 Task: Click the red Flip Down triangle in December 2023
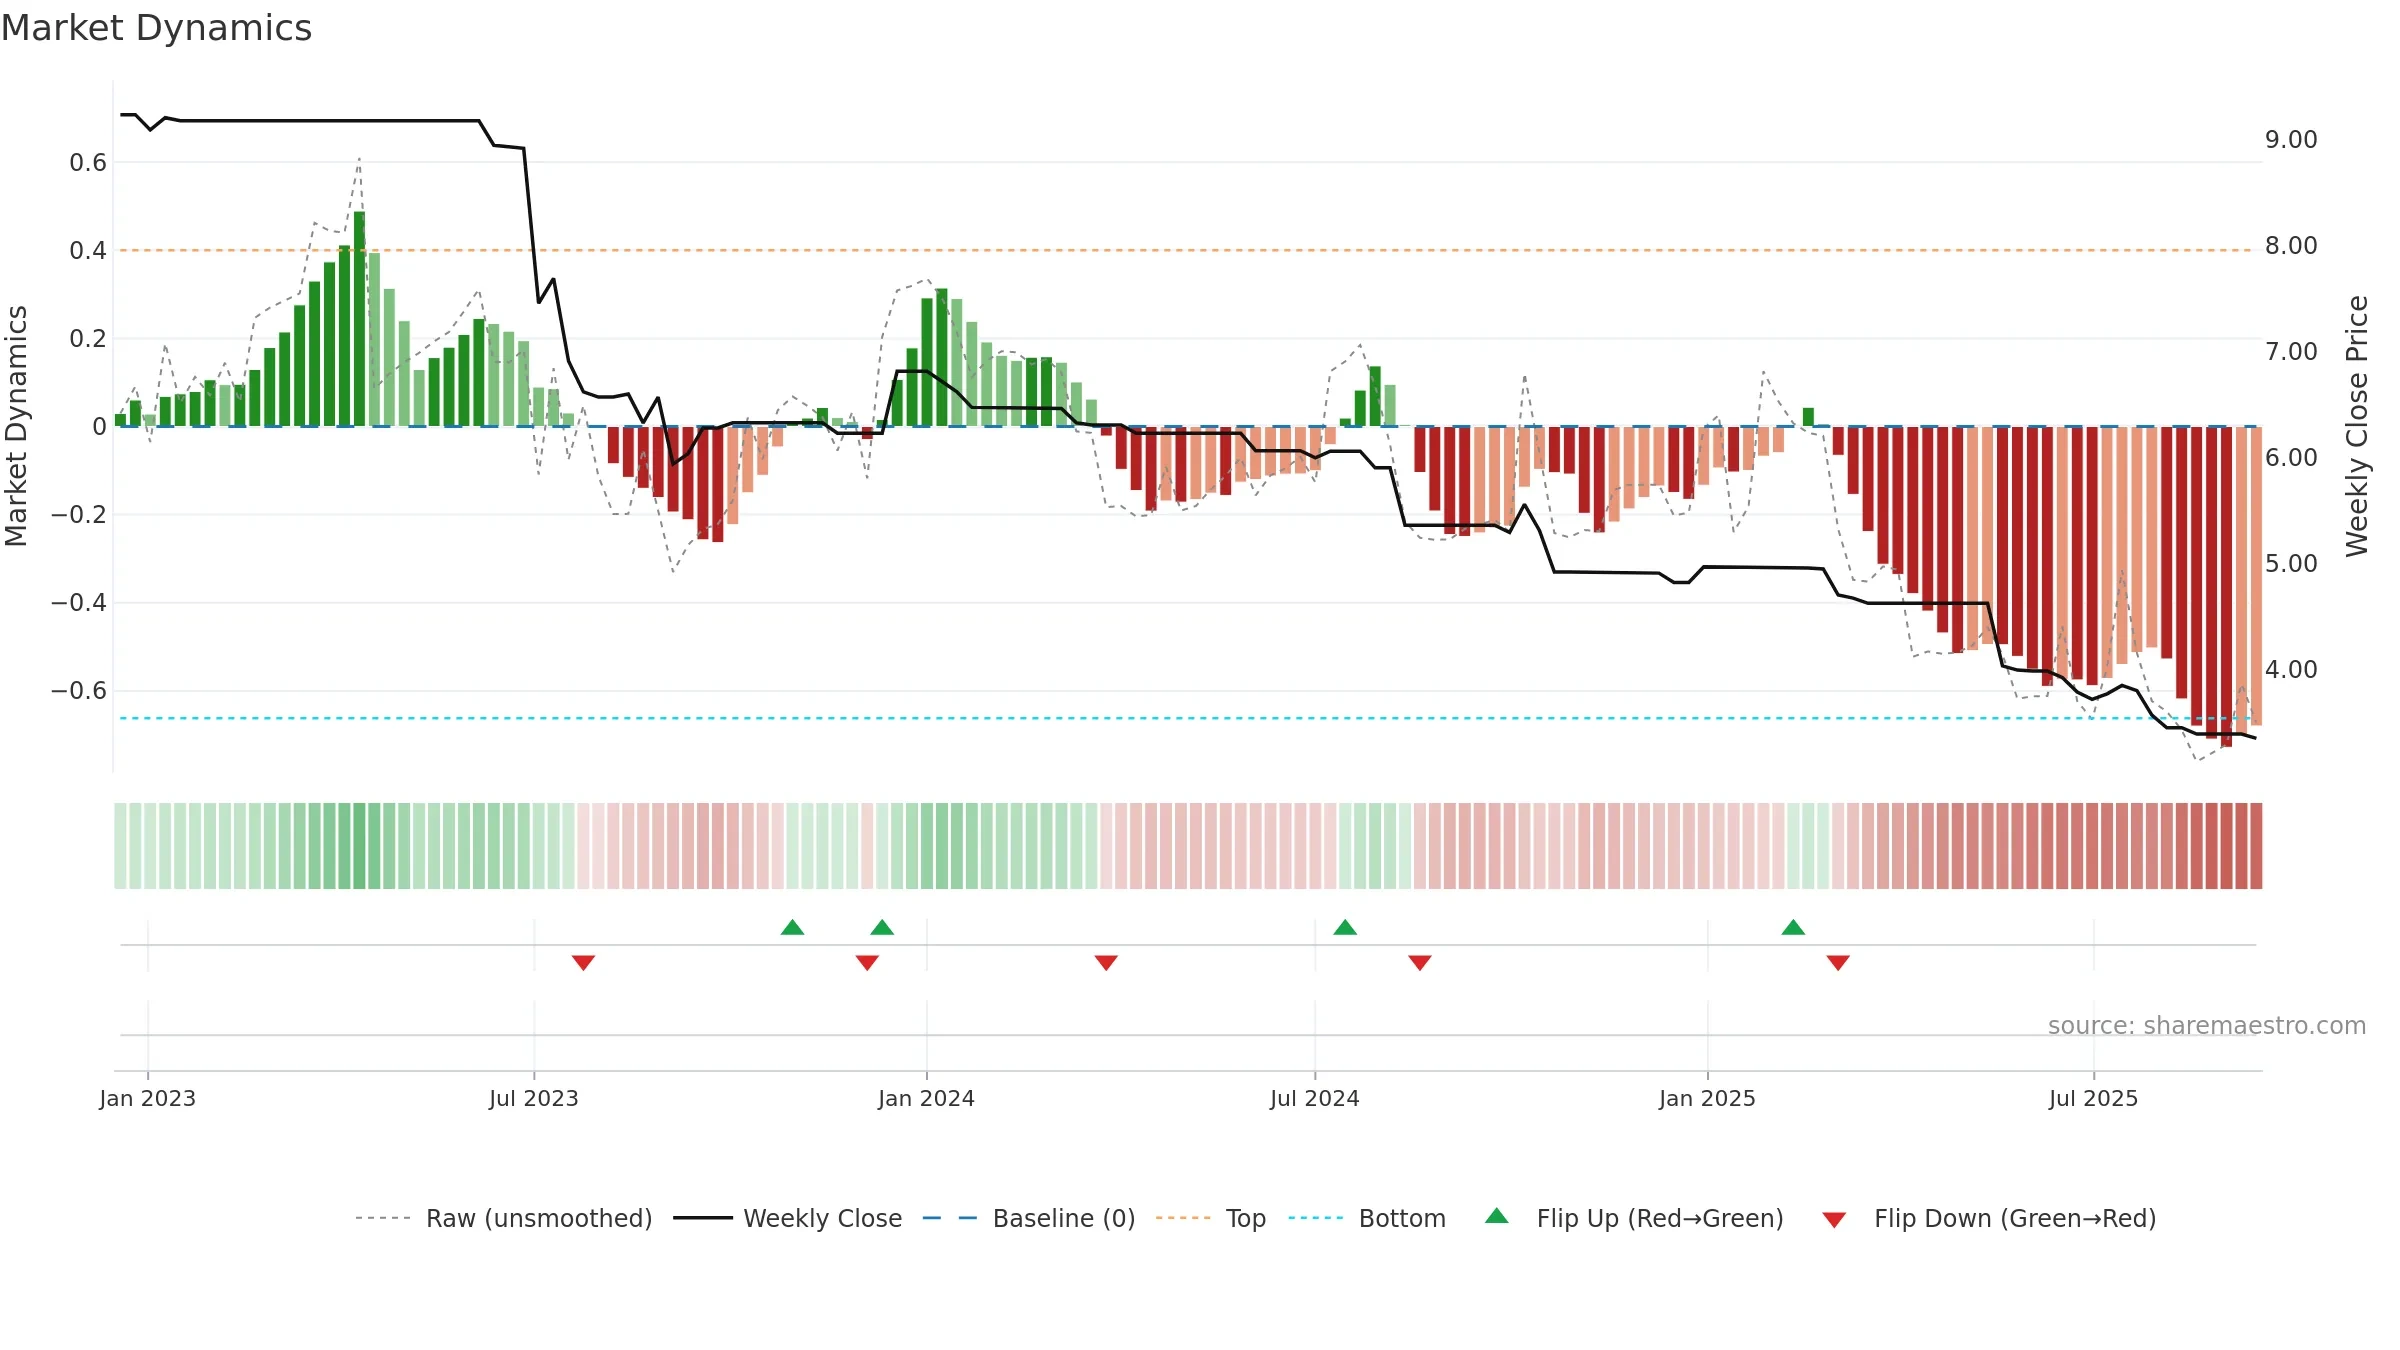tap(867, 962)
